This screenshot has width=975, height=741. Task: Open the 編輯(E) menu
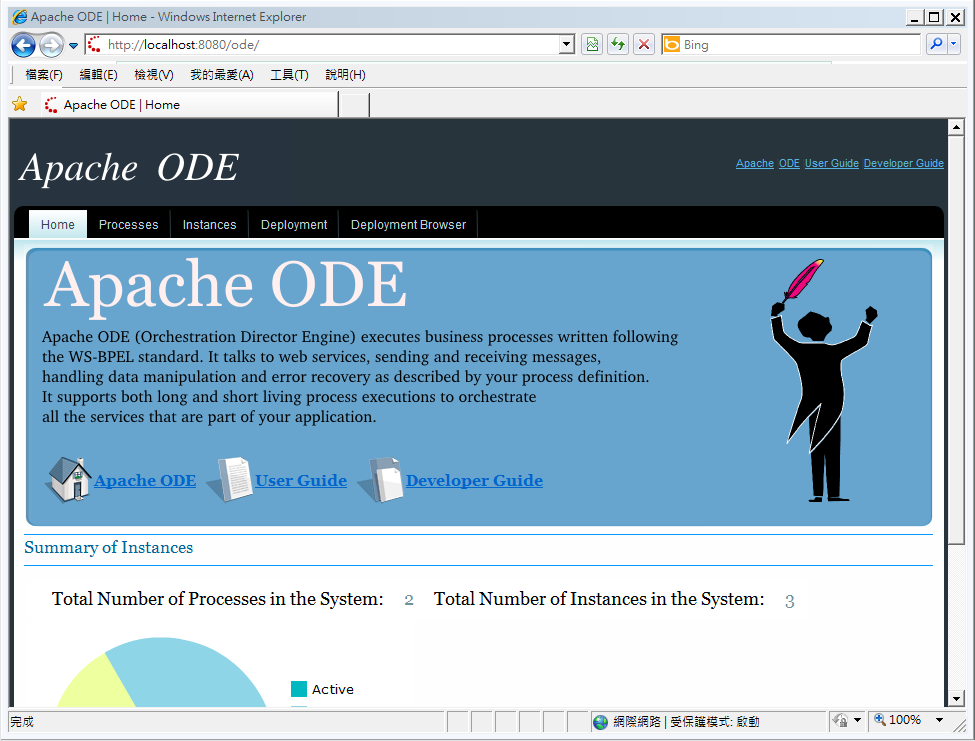[x=98, y=75]
